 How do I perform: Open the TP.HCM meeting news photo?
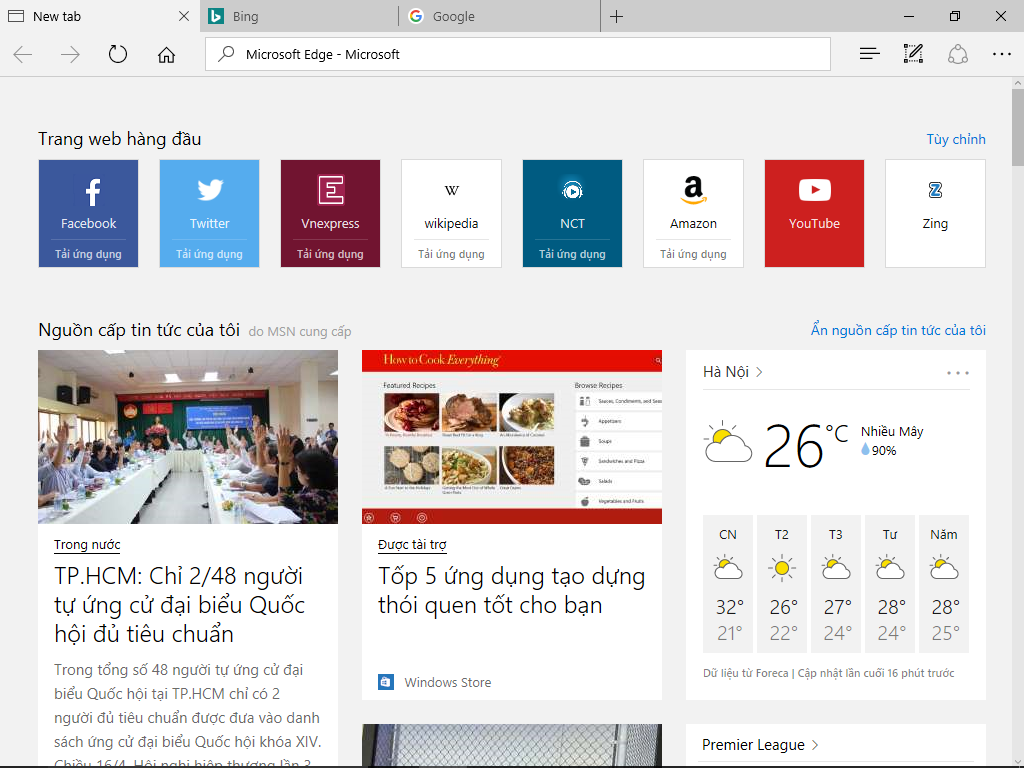[x=188, y=437]
